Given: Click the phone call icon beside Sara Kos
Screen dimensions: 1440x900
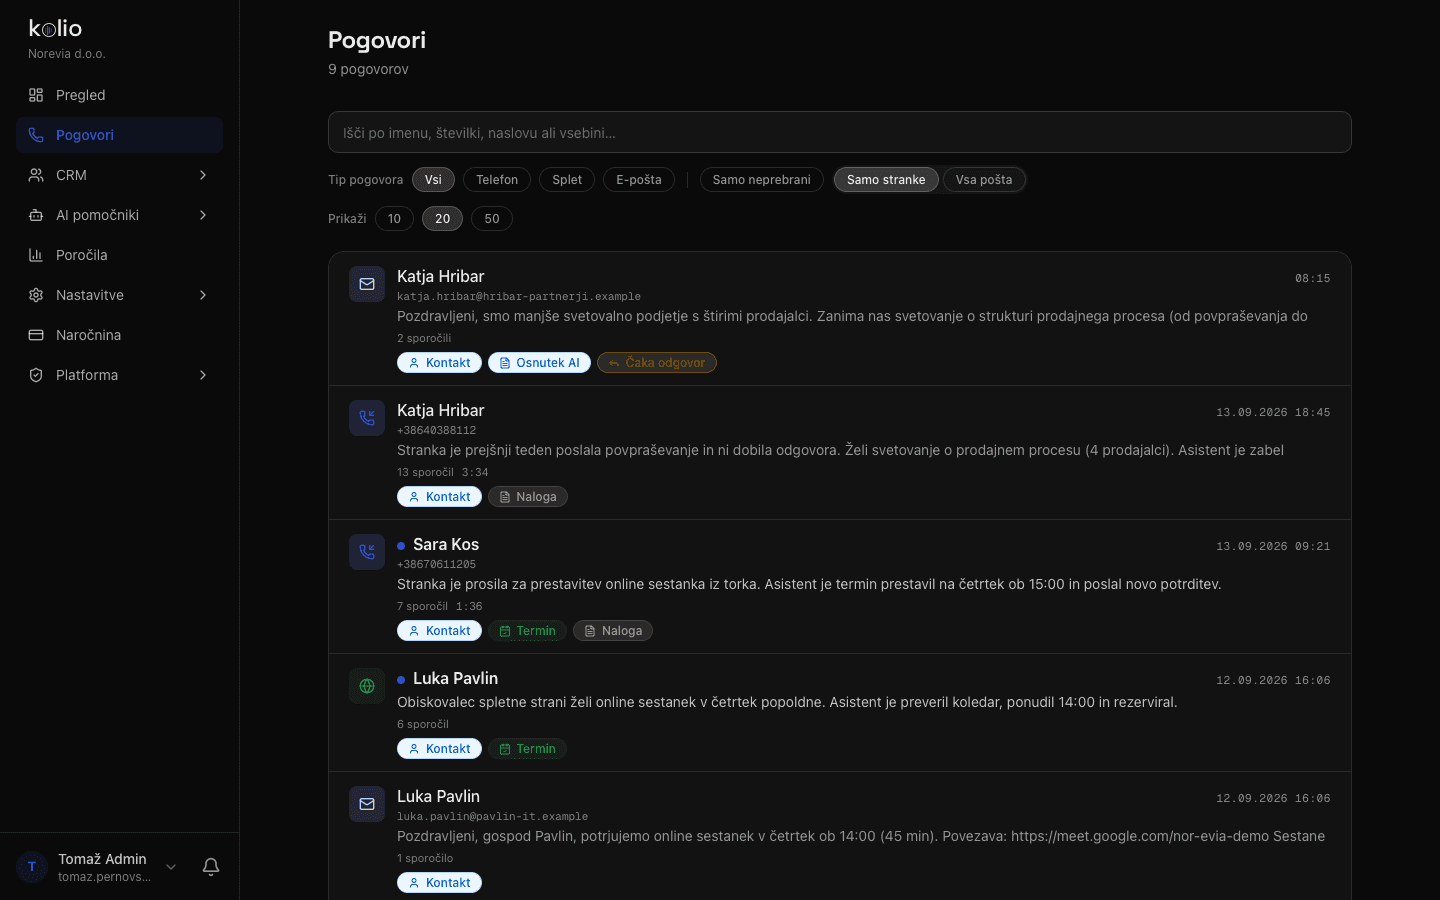Looking at the screenshot, I should tap(367, 552).
